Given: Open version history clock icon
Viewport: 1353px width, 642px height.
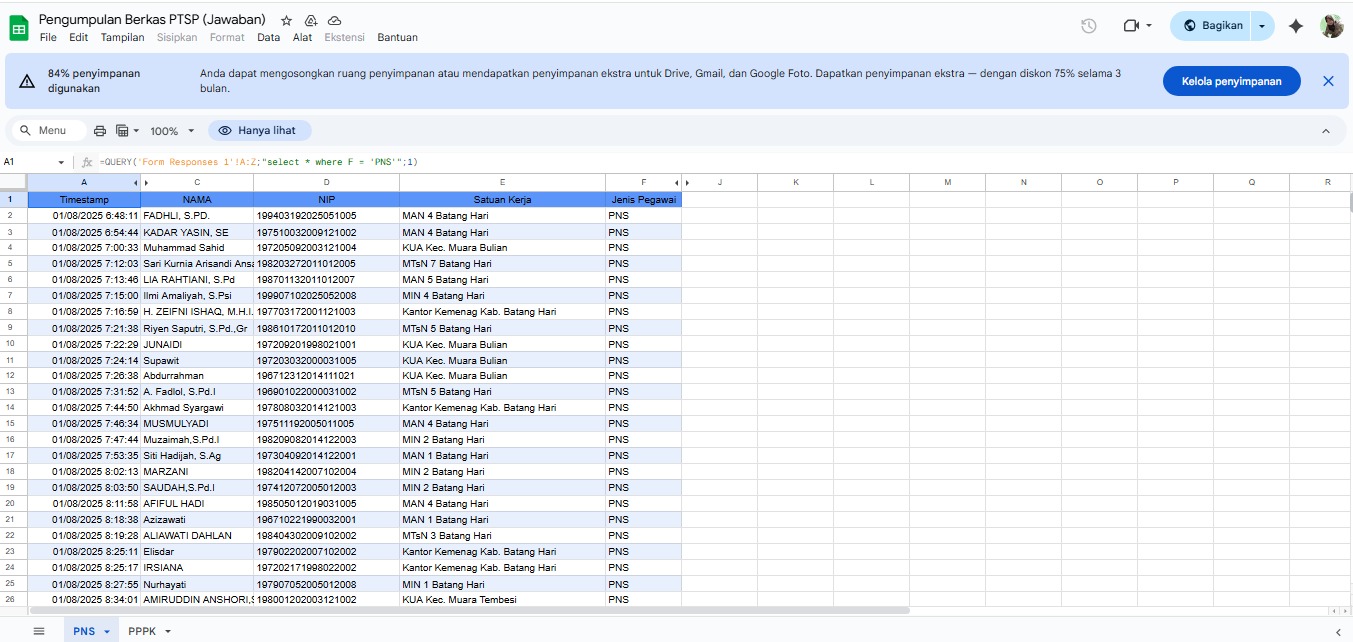Looking at the screenshot, I should [1089, 26].
